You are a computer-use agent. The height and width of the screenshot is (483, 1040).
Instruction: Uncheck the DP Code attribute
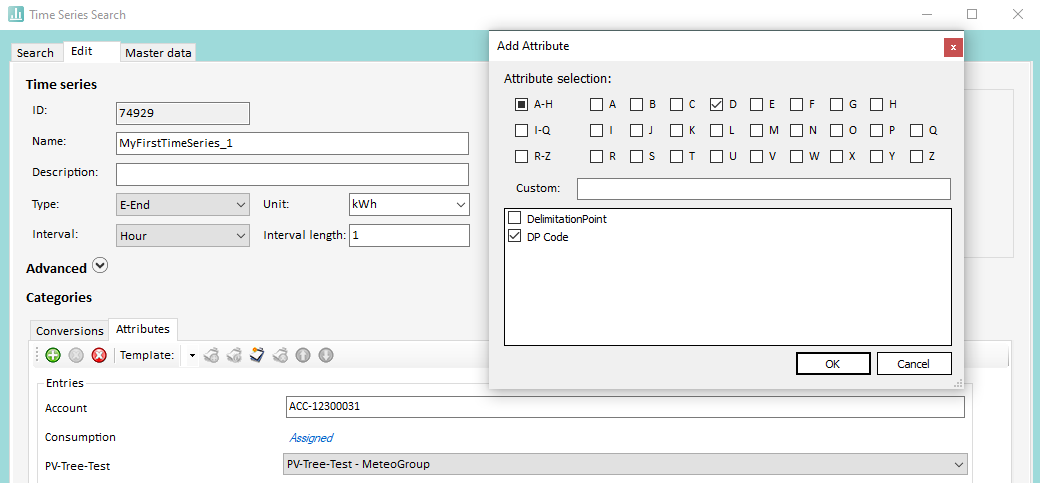[x=515, y=236]
